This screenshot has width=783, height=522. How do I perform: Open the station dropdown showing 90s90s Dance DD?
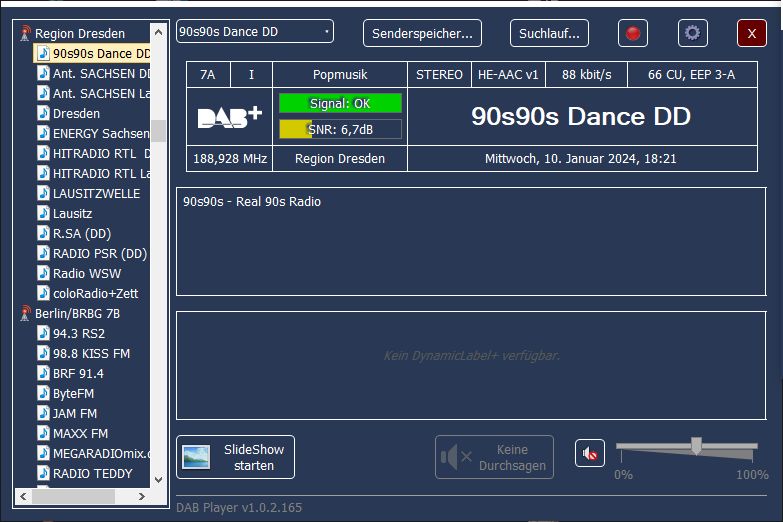(x=255, y=32)
